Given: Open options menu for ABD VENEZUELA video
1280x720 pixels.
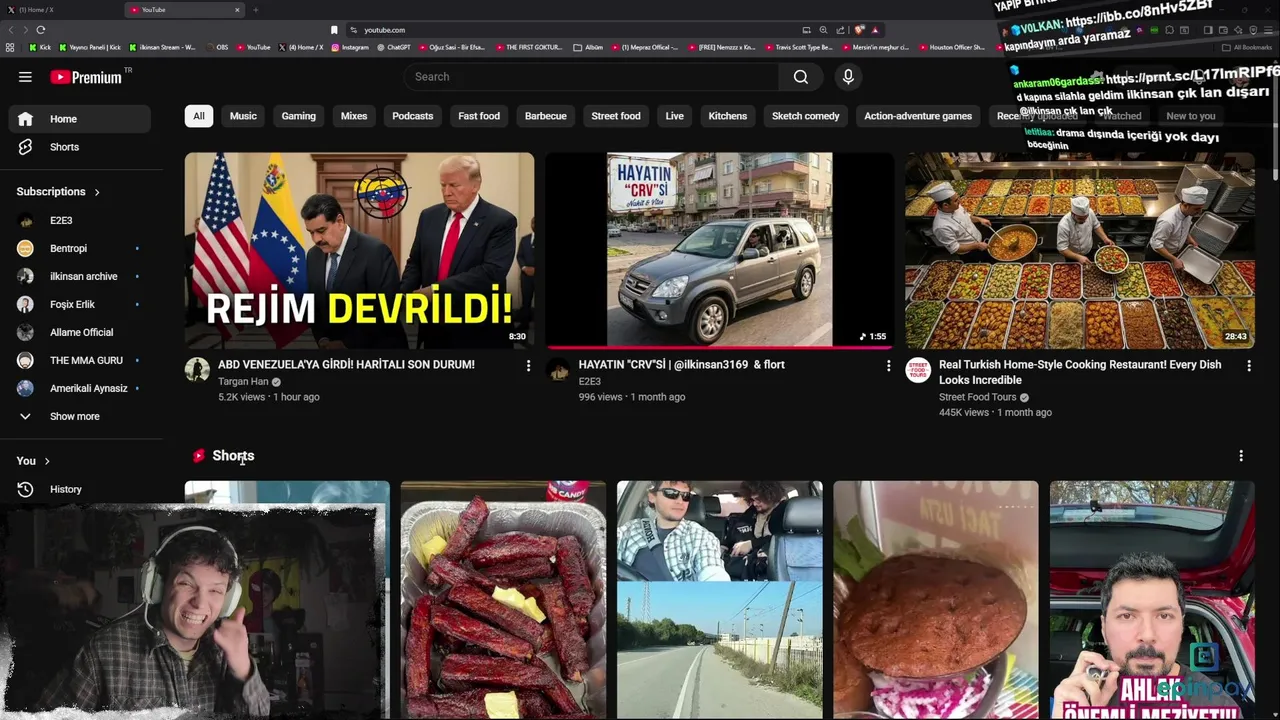Looking at the screenshot, I should (528, 366).
